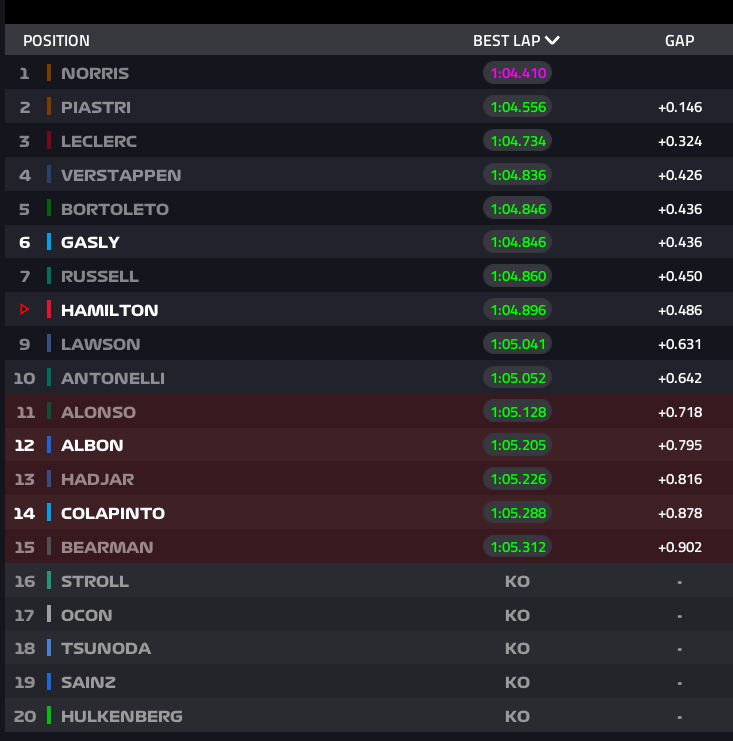Click the green team bar next to Hulkenberg
This screenshot has height=741, width=733.
(48, 716)
